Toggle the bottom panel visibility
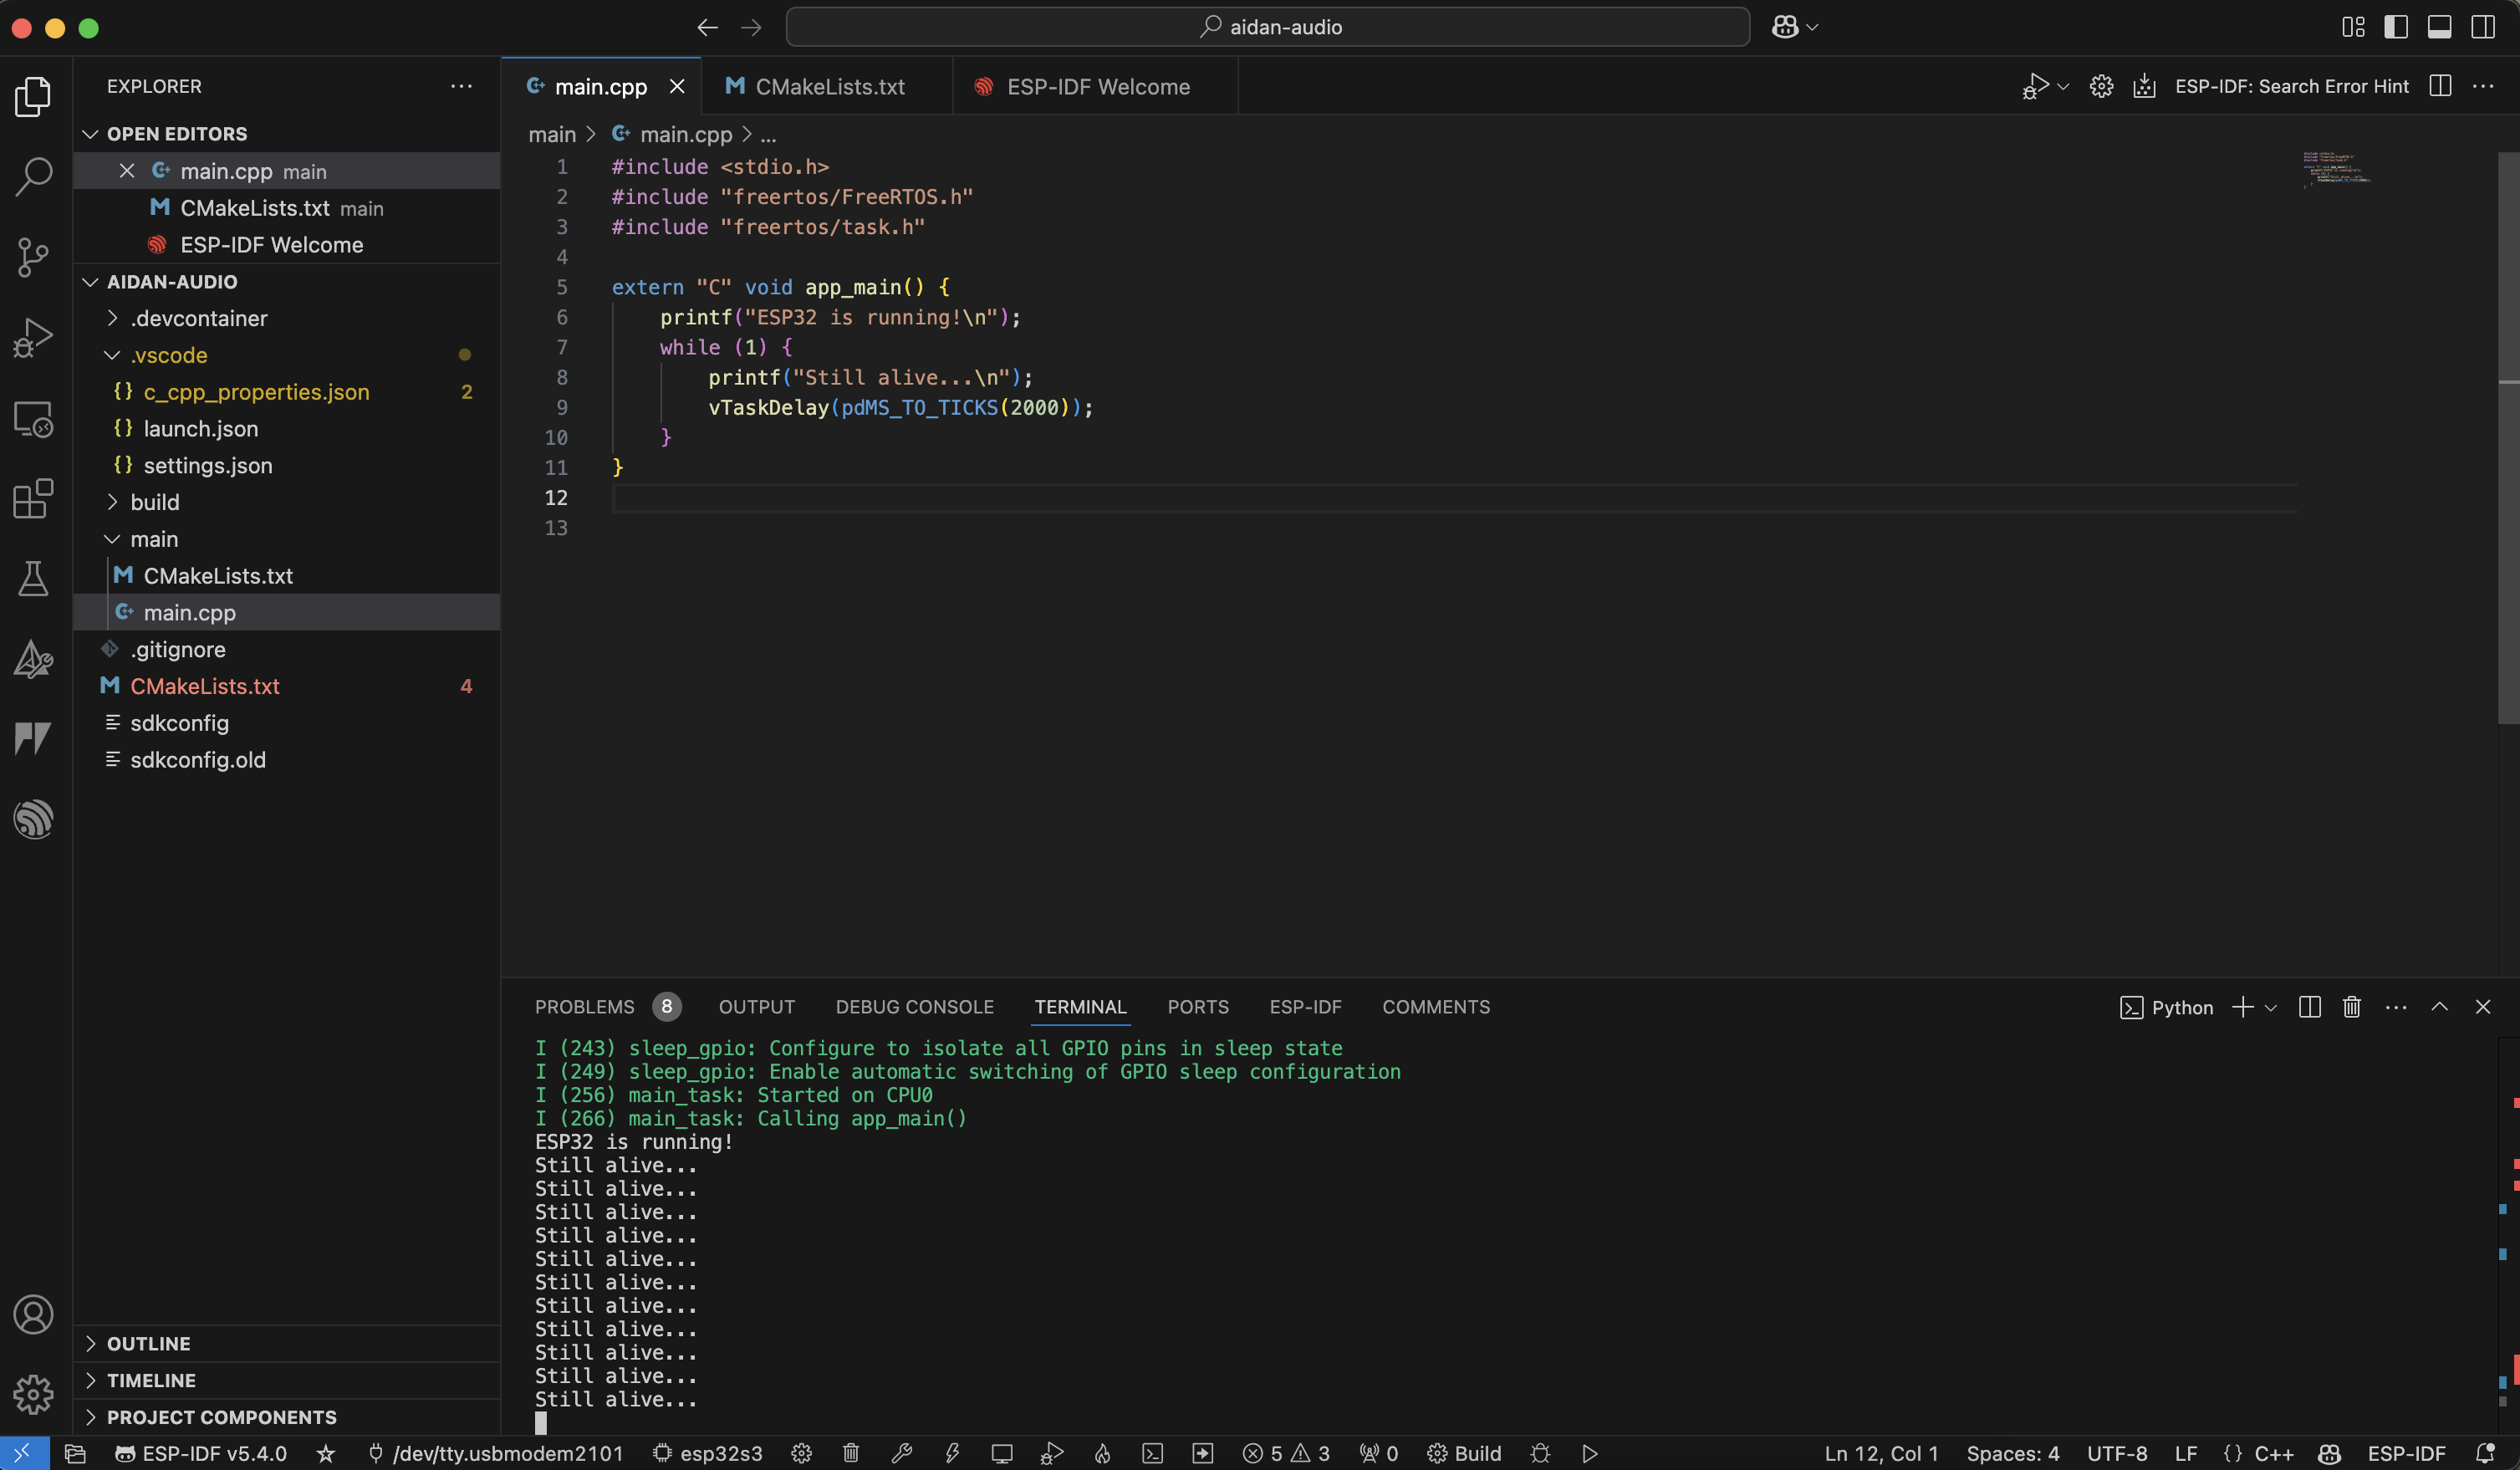2520x1470 pixels. pyautogui.click(x=2439, y=27)
